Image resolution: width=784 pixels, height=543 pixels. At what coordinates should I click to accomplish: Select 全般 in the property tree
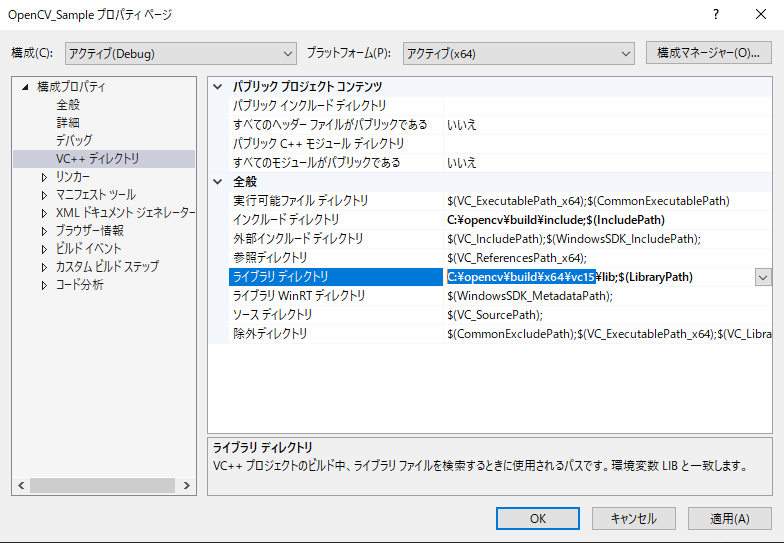tap(68, 104)
